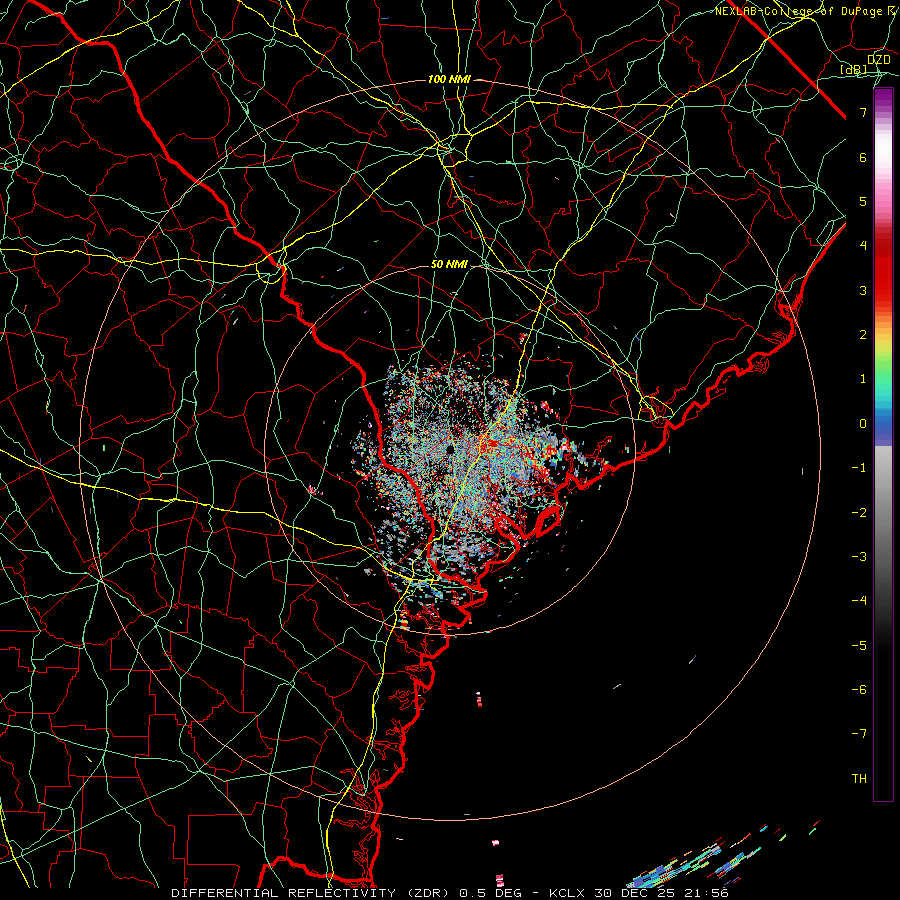Click the "4" value on the color scale
The image size is (900, 900).
[x=863, y=246]
